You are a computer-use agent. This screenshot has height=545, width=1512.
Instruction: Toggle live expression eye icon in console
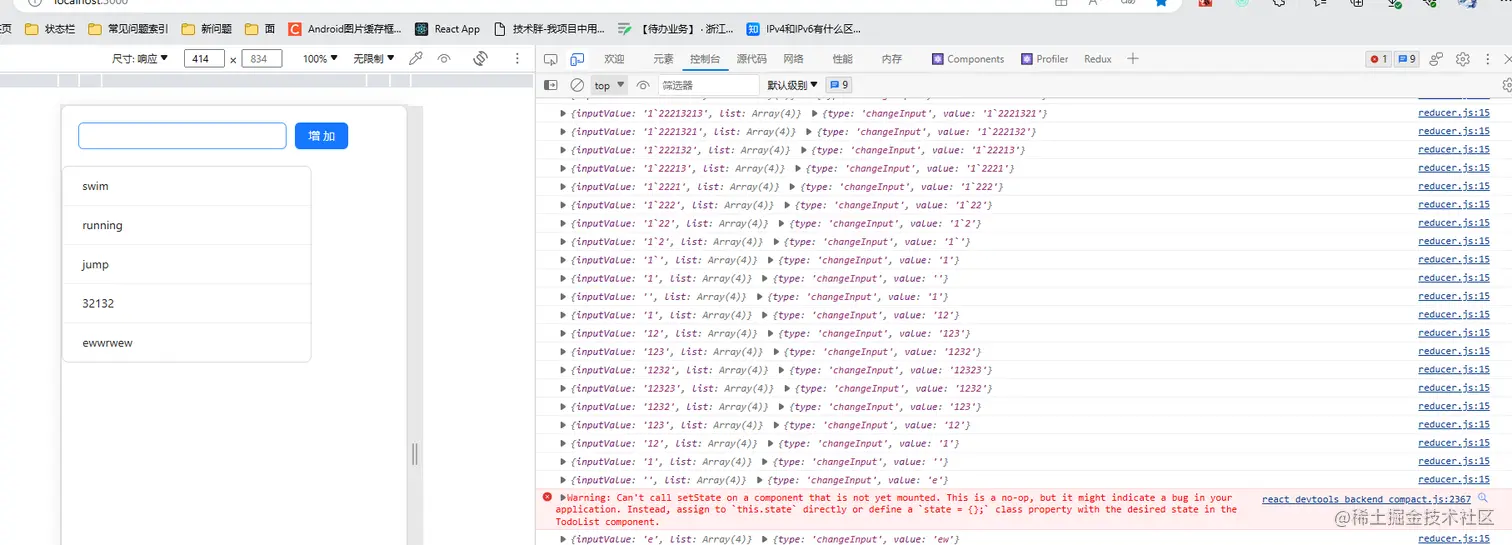click(643, 85)
